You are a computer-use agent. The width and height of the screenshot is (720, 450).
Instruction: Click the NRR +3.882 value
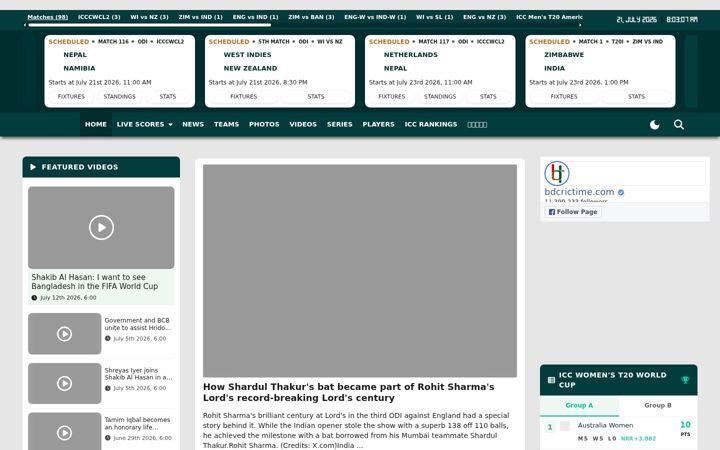(x=638, y=439)
